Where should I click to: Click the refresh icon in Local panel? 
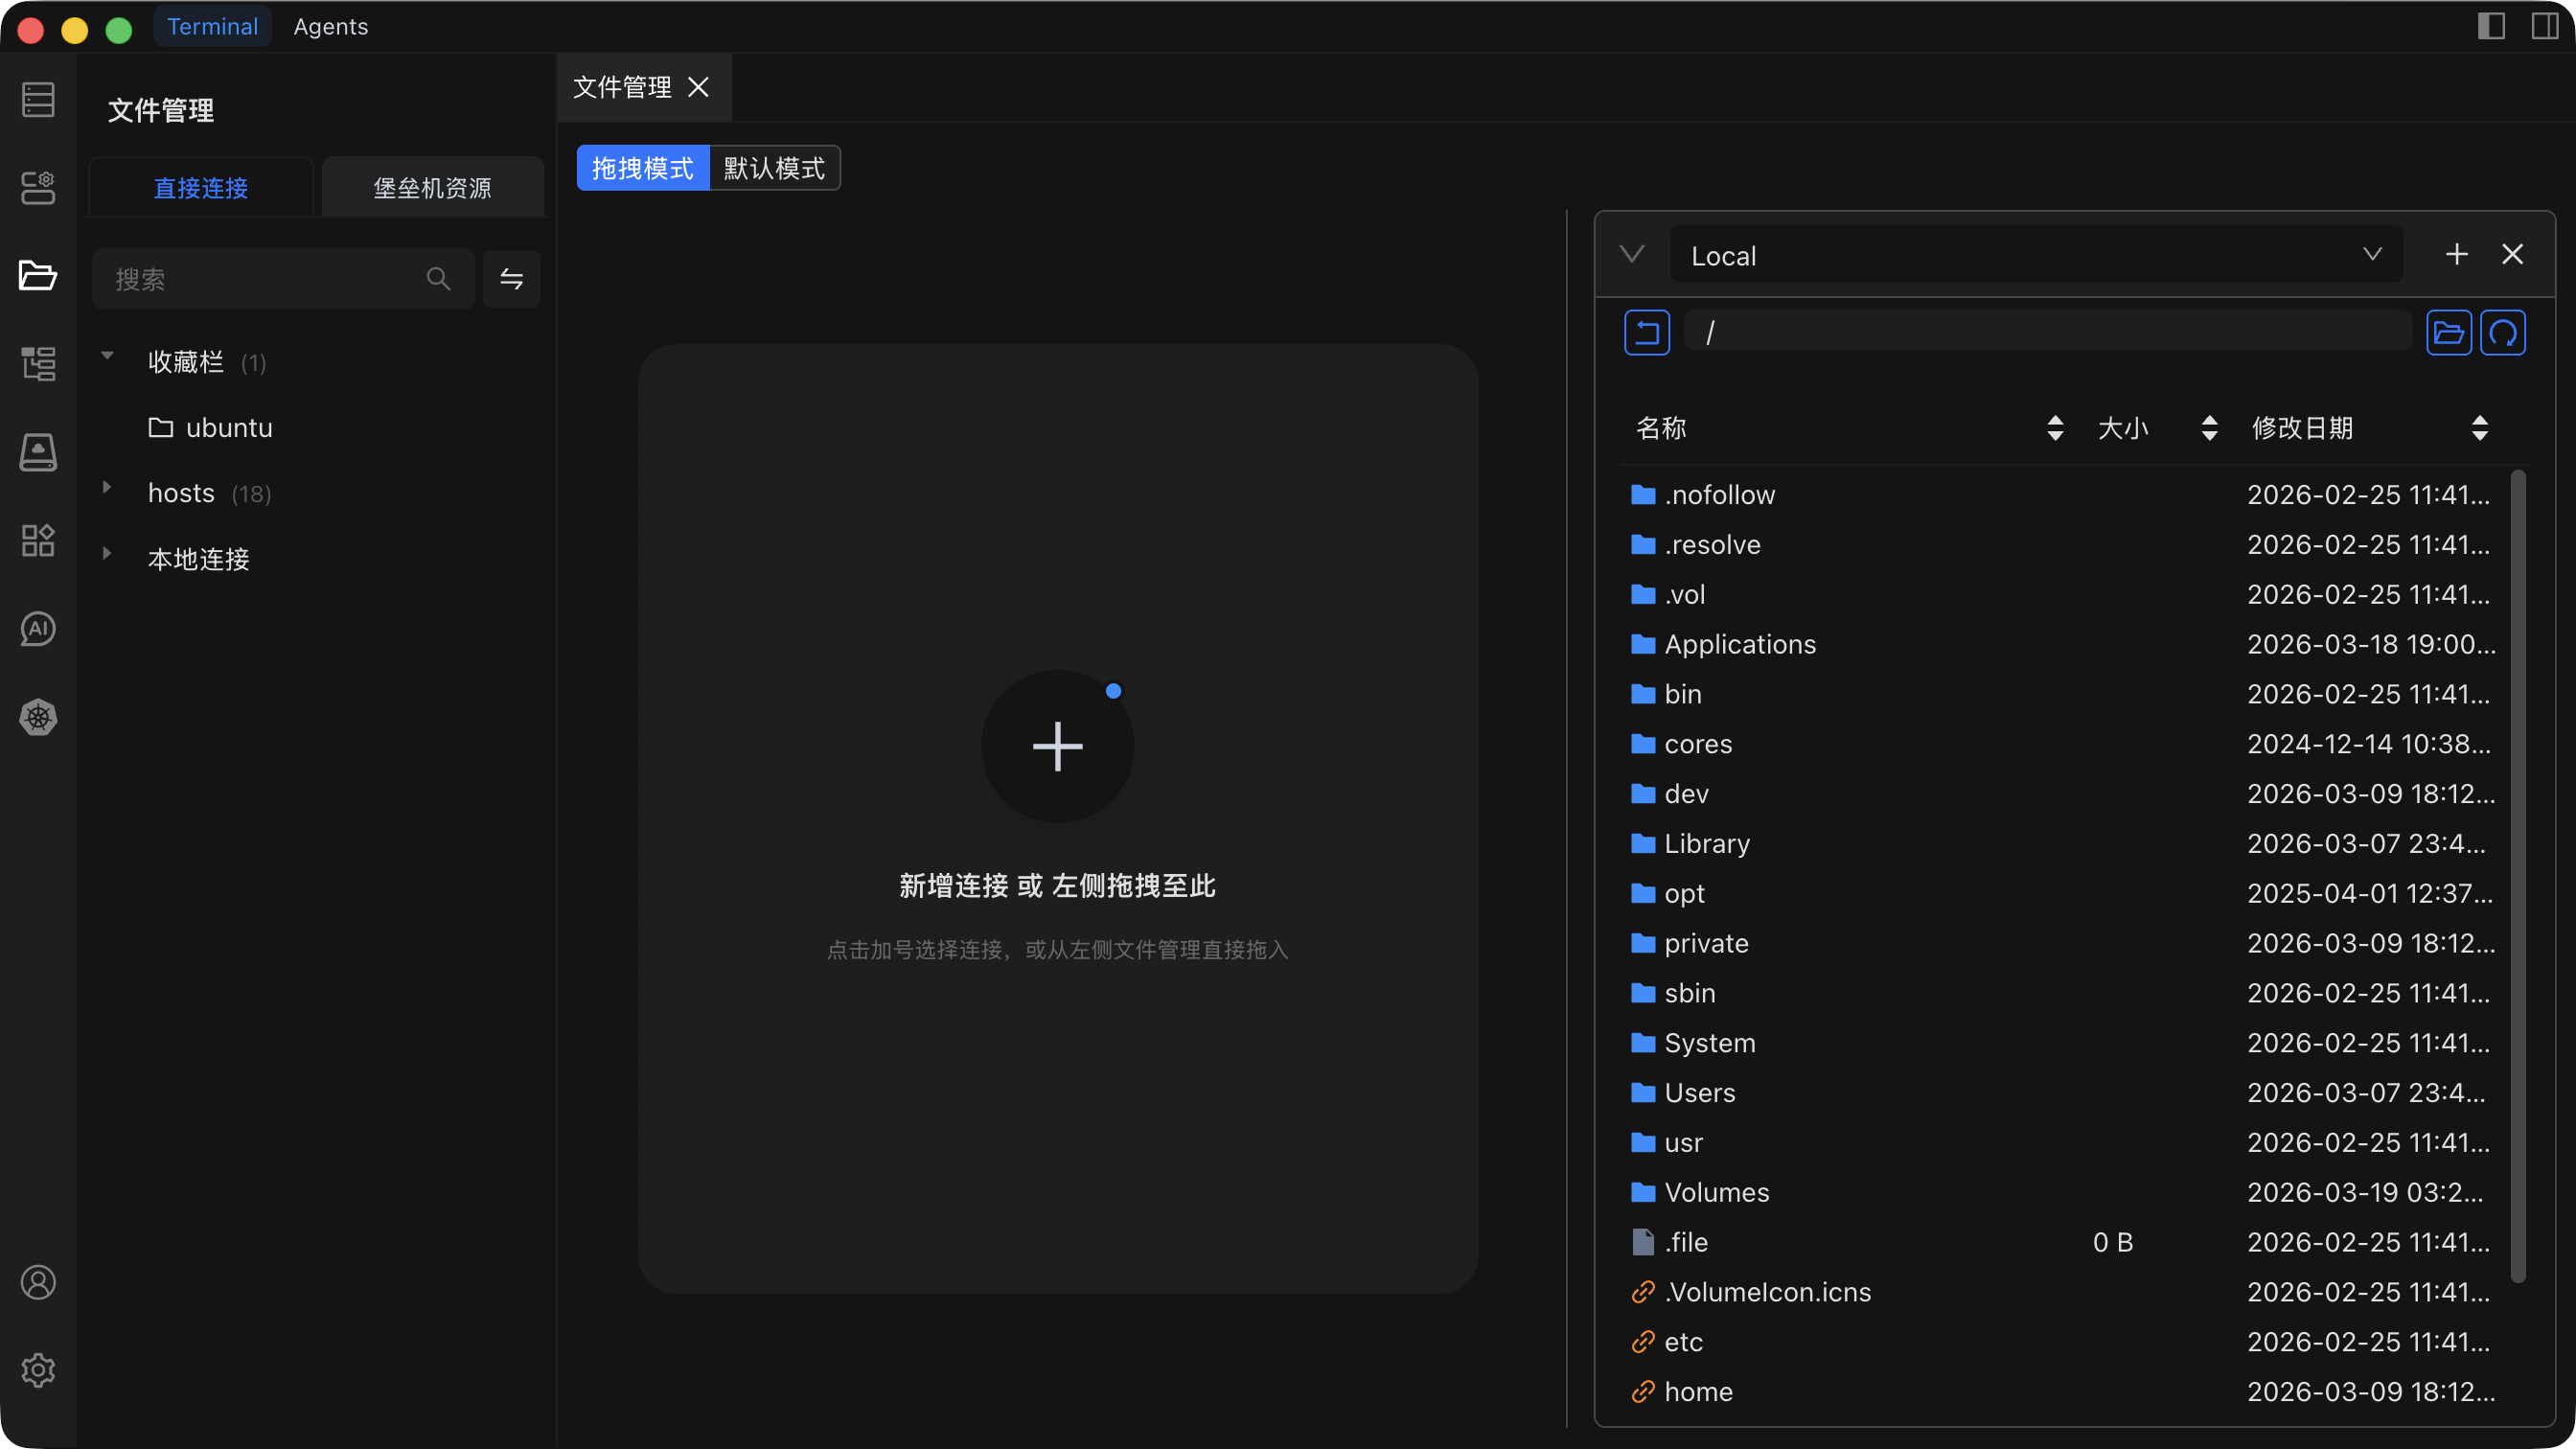coord(2502,333)
